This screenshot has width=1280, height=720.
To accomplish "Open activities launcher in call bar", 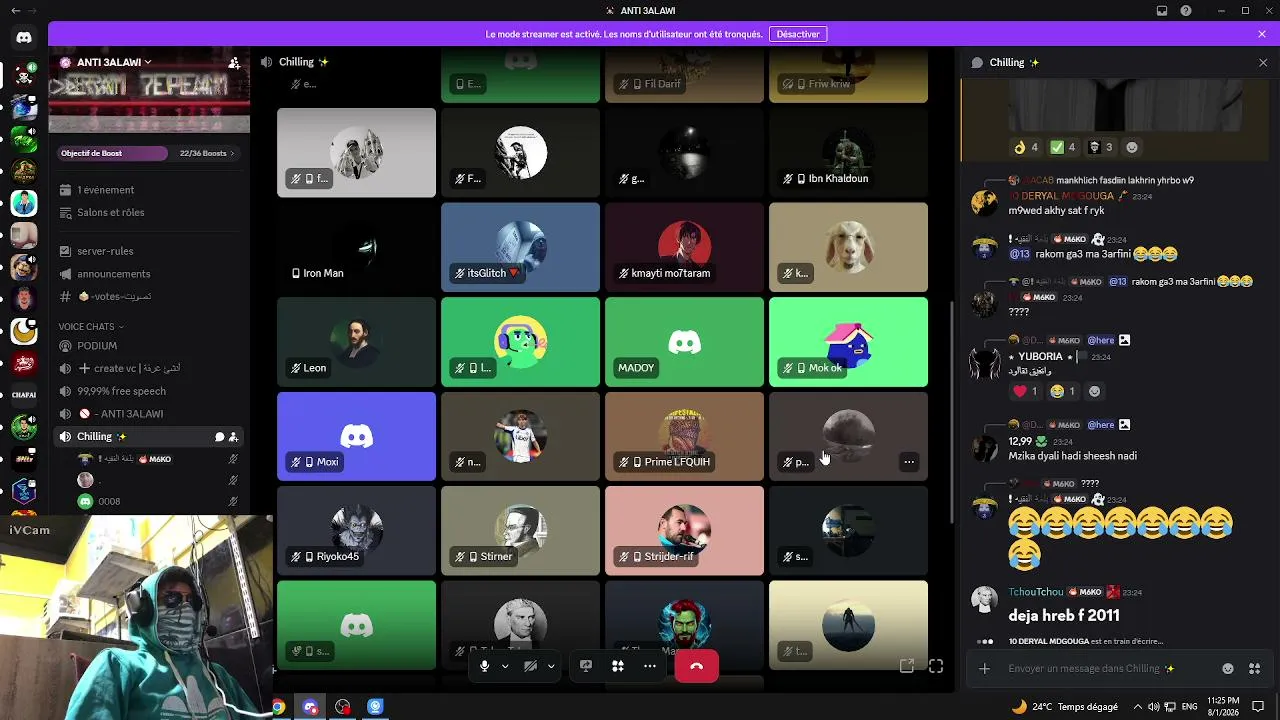I will click(618, 666).
